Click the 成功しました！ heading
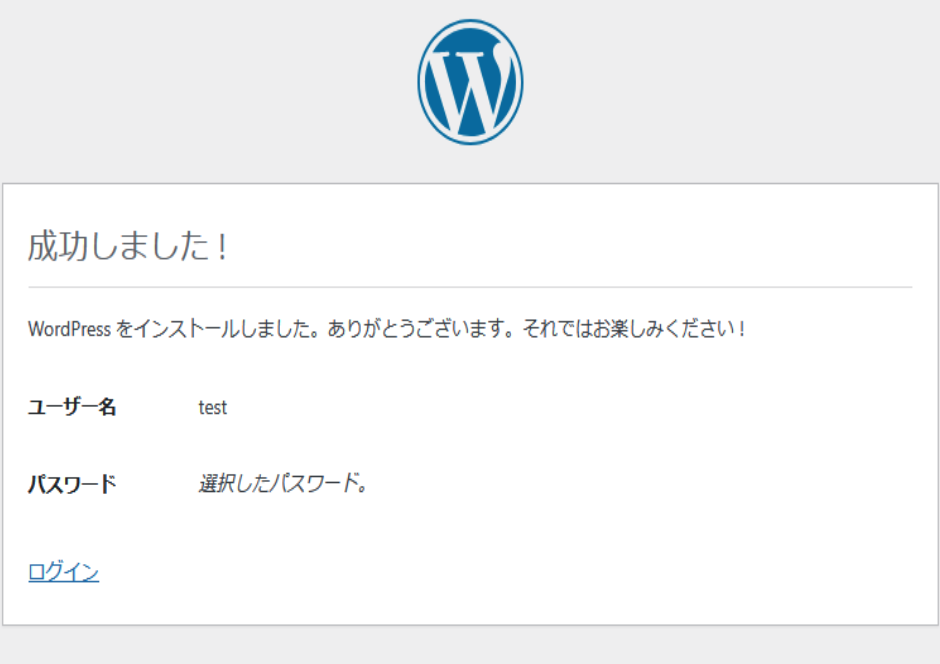 click(128, 247)
